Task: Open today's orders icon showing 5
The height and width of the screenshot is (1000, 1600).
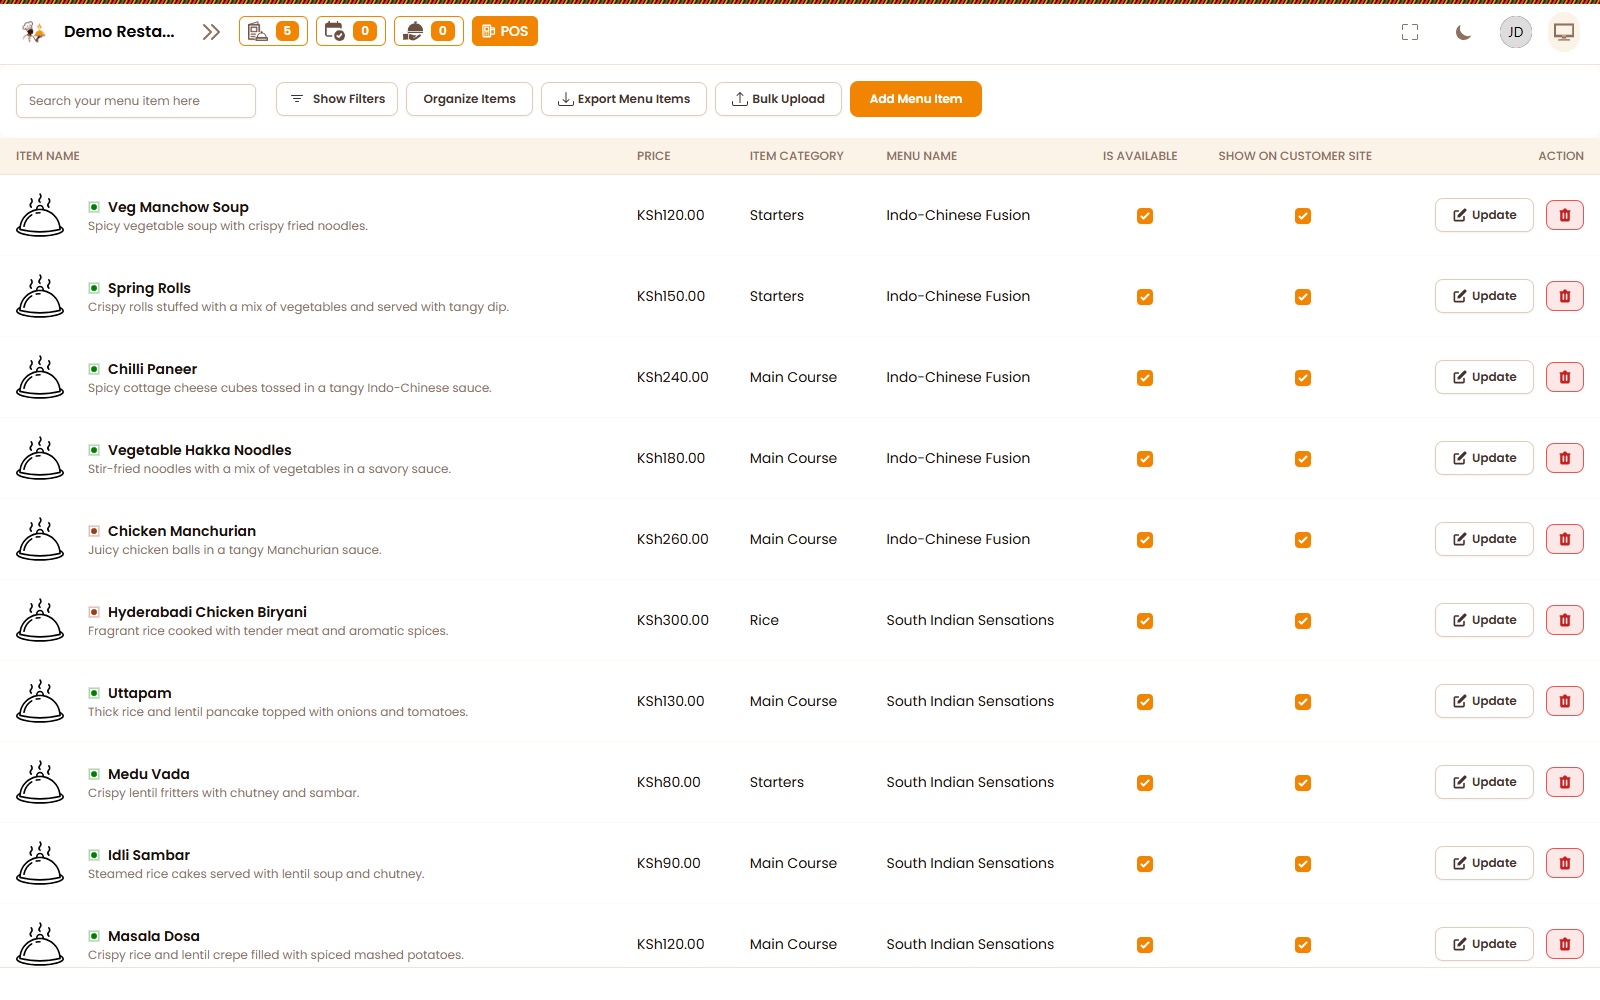Action: (273, 31)
